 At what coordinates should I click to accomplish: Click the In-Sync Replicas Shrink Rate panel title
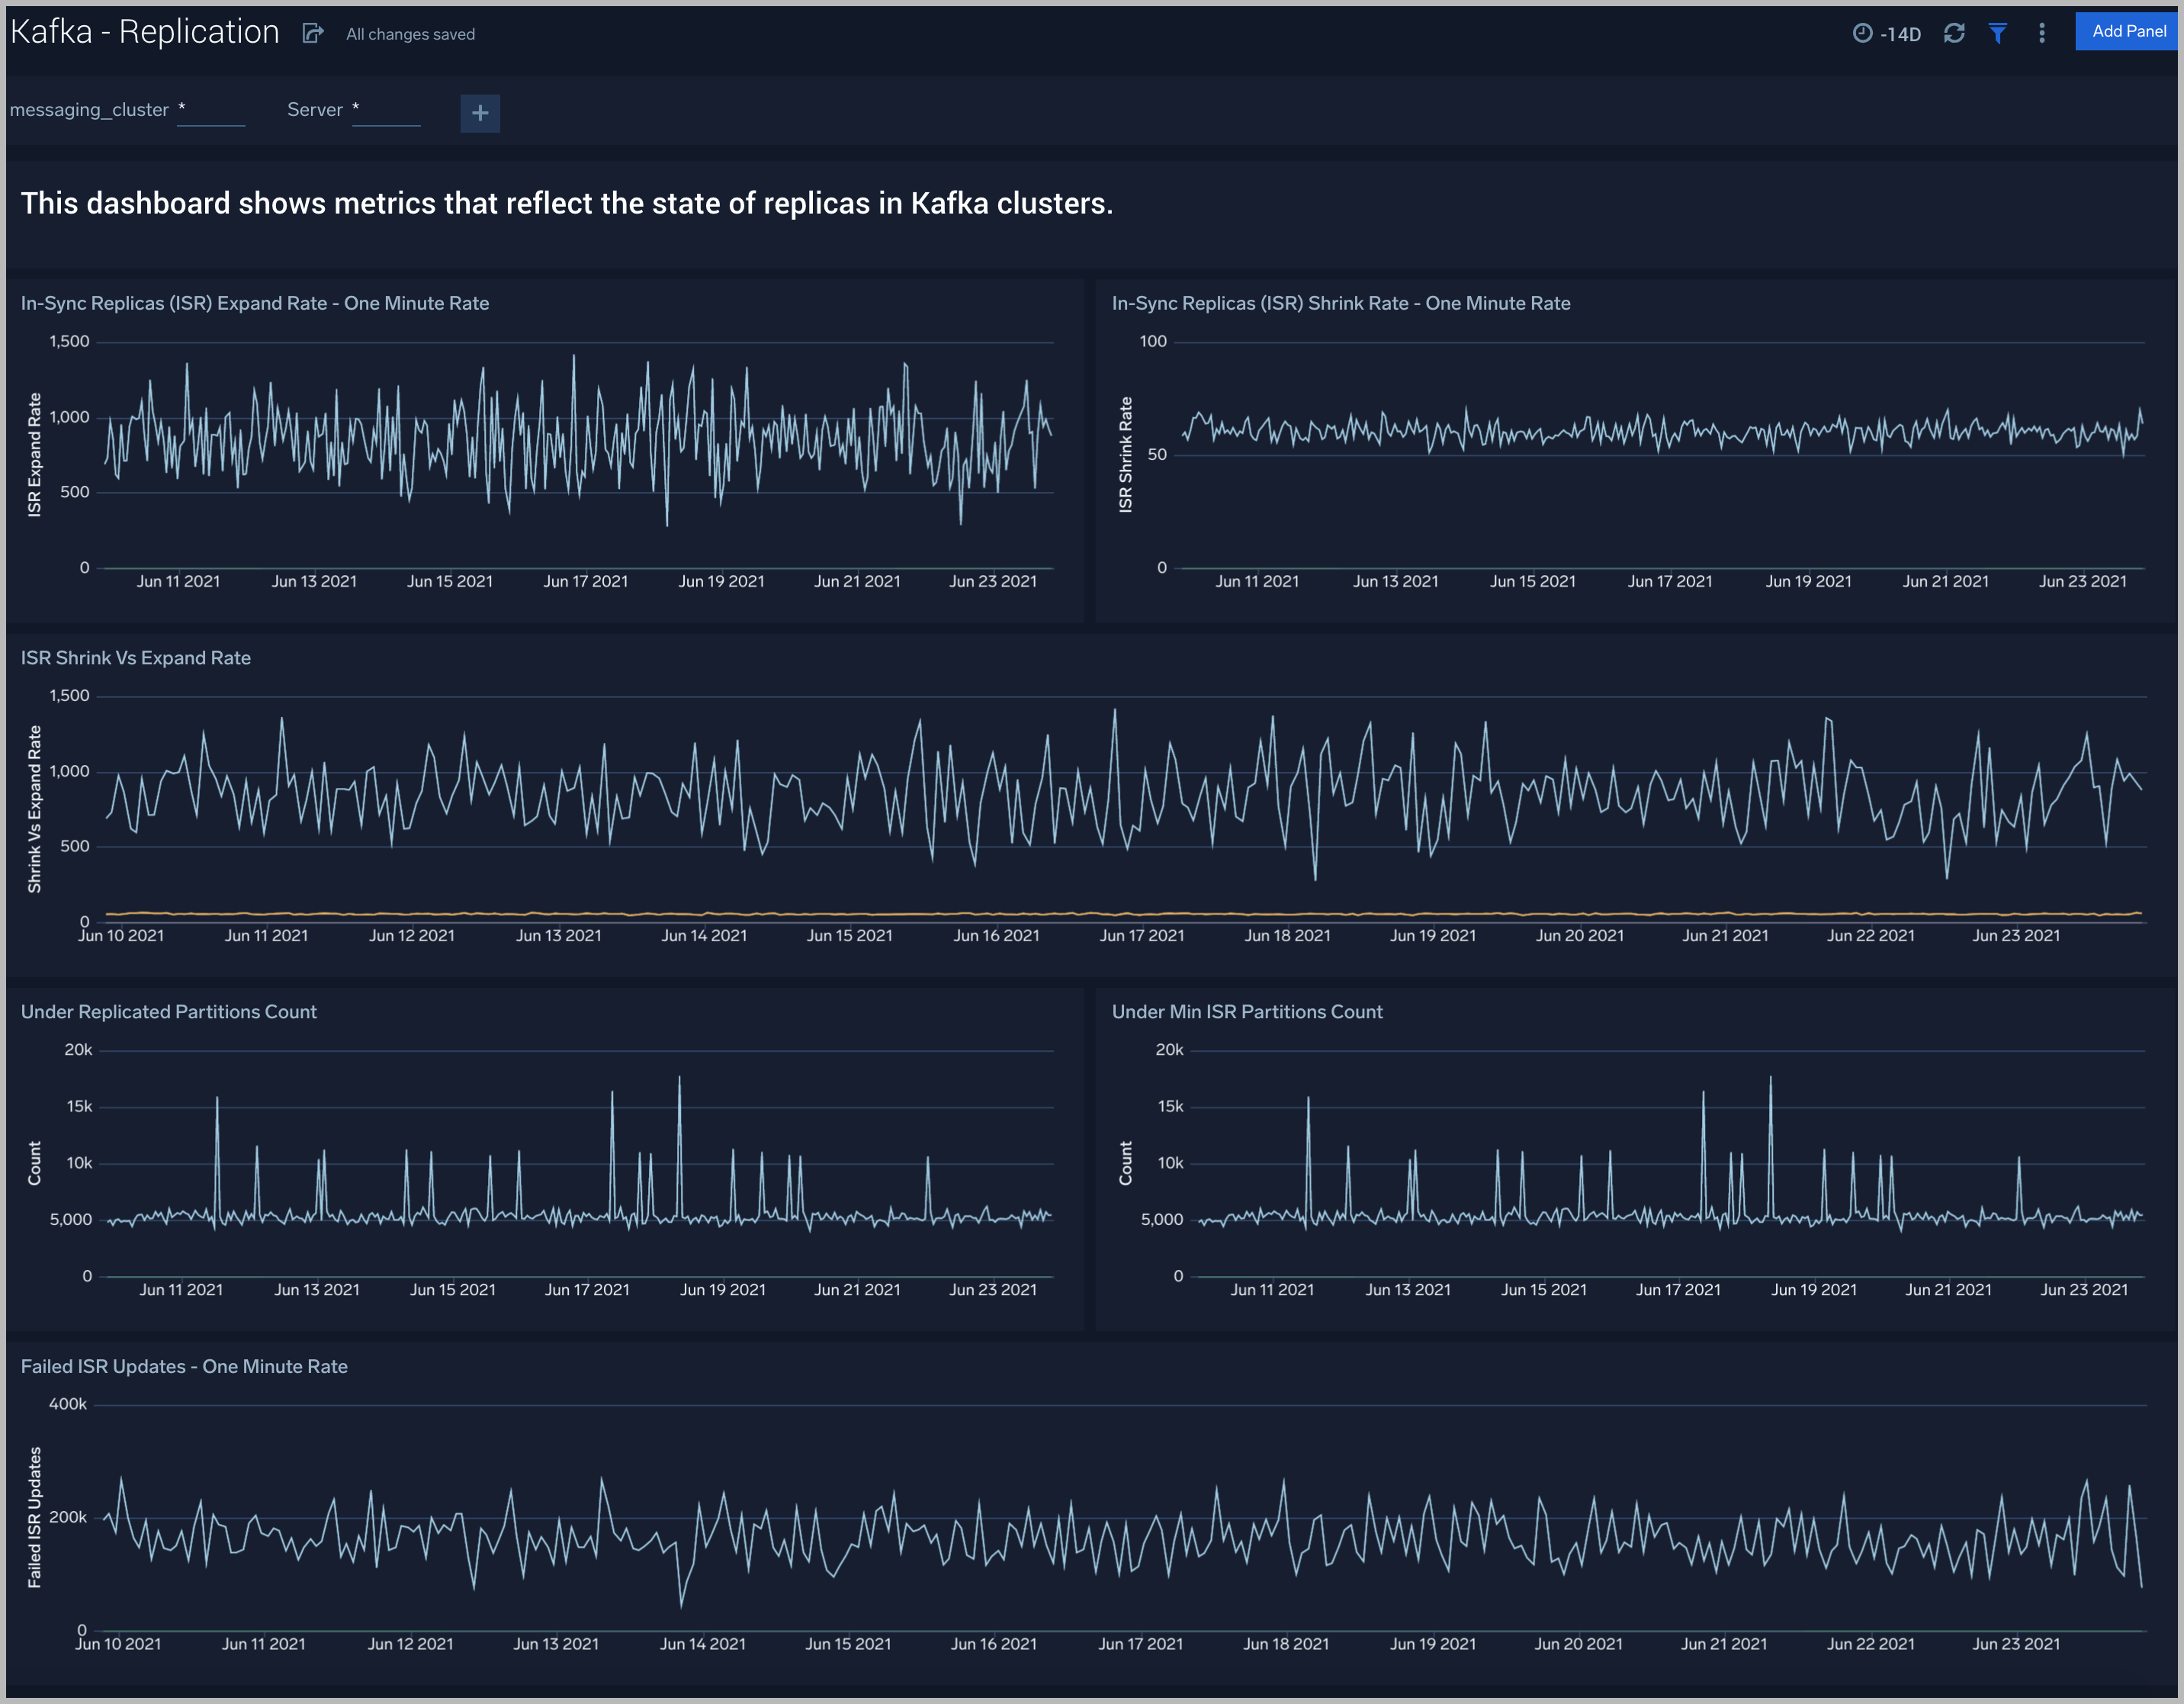pos(1340,303)
